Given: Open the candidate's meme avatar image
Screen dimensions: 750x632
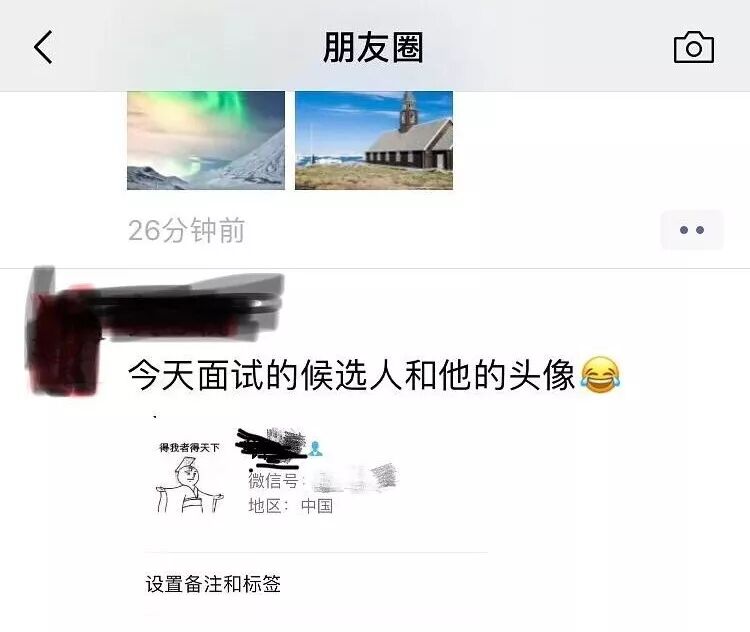Looking at the screenshot, I should 189,477.
